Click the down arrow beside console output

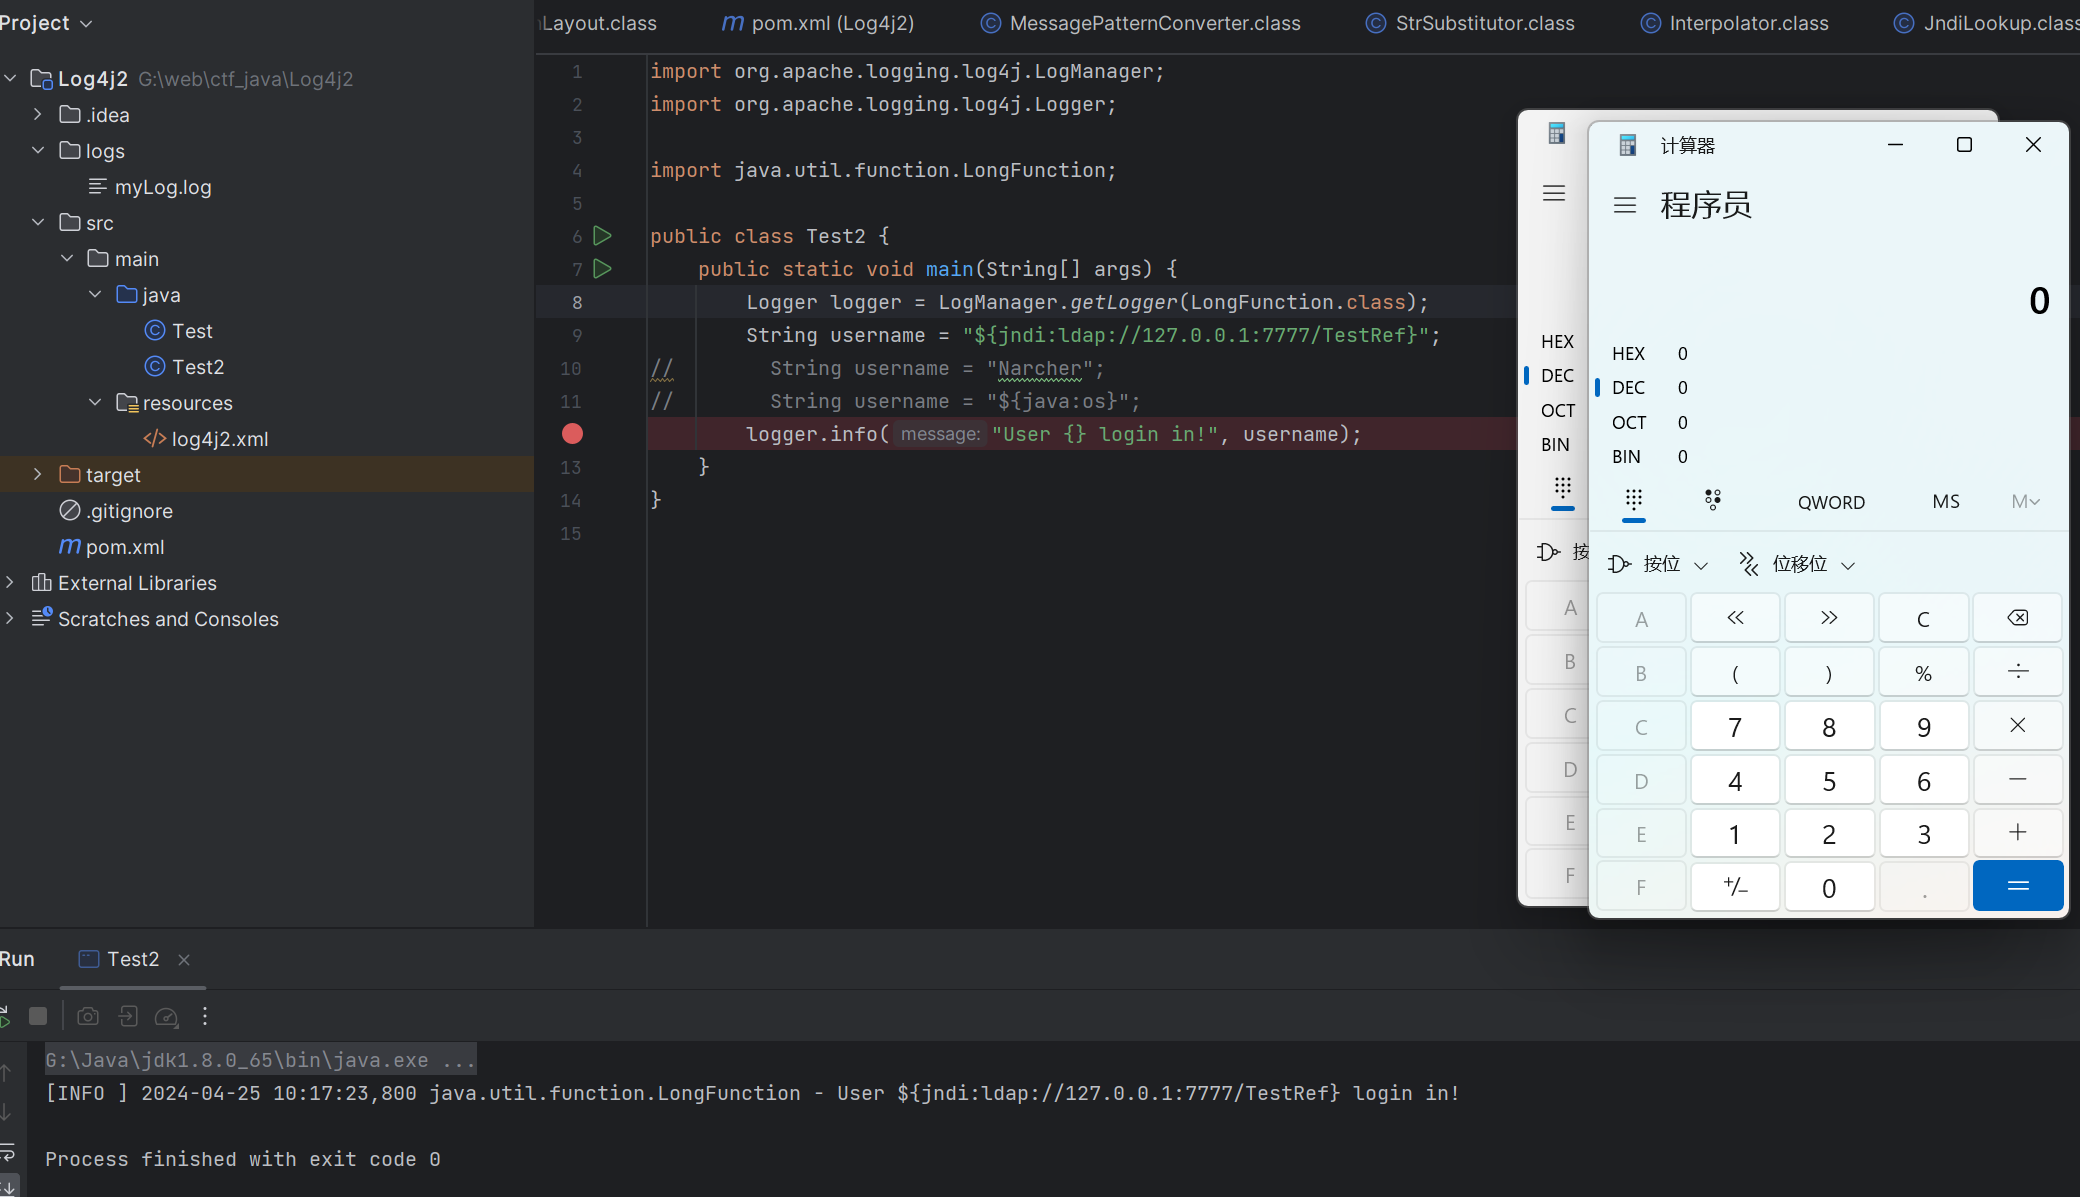tap(6, 1111)
